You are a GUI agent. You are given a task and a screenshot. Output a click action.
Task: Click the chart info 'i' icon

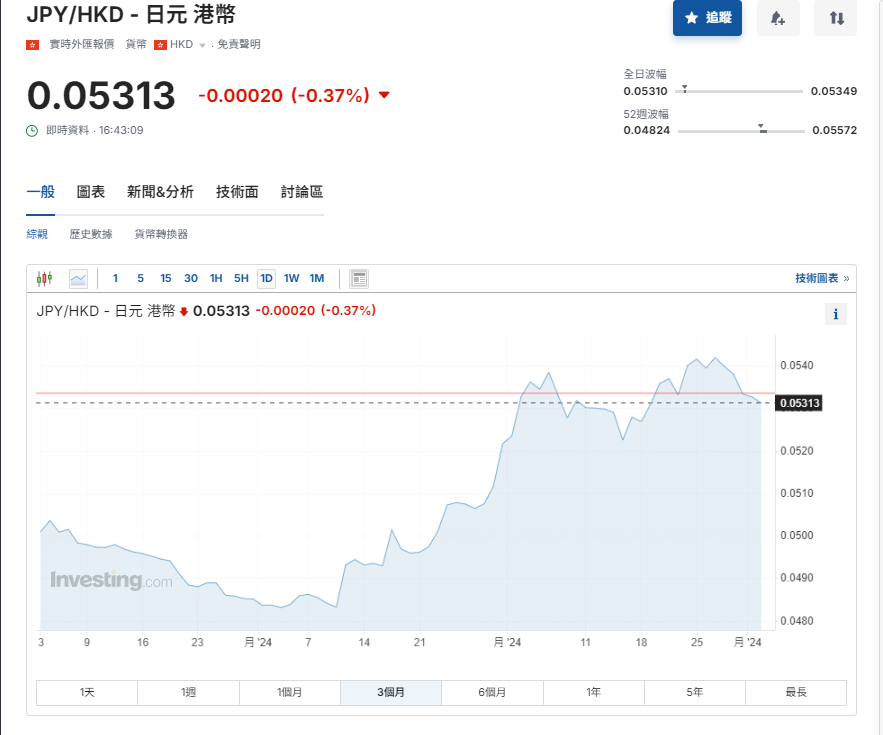[836, 314]
